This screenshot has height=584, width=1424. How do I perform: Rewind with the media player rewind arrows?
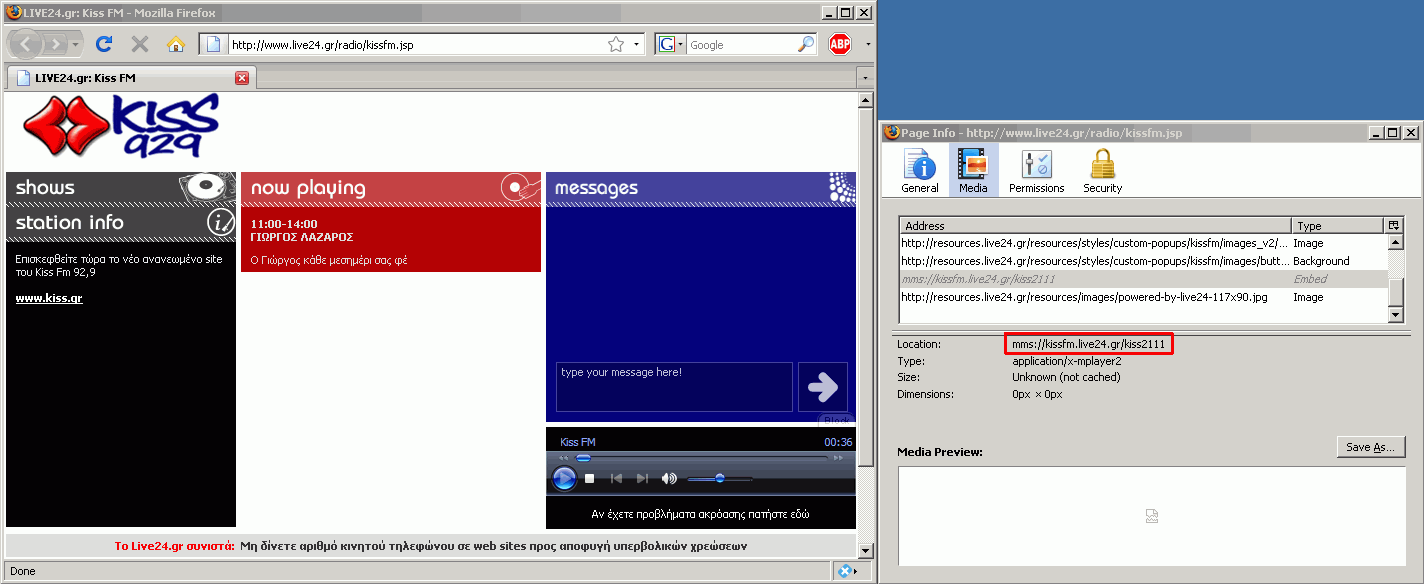click(563, 458)
